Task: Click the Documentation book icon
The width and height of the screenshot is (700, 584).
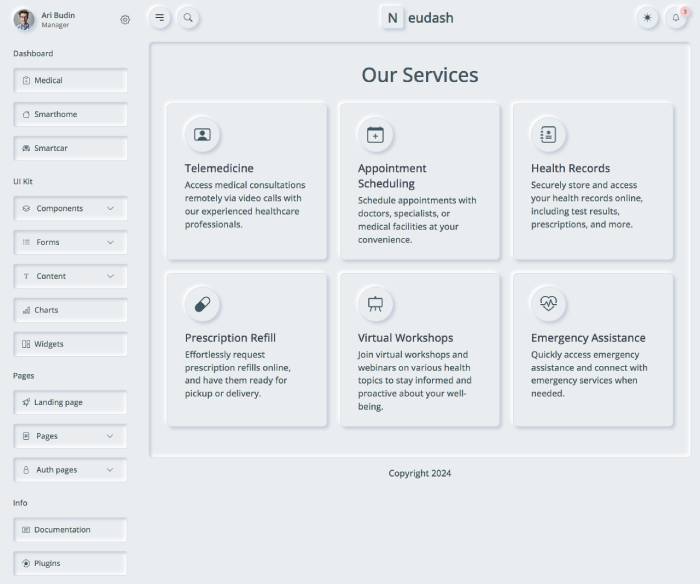Action: point(26,530)
